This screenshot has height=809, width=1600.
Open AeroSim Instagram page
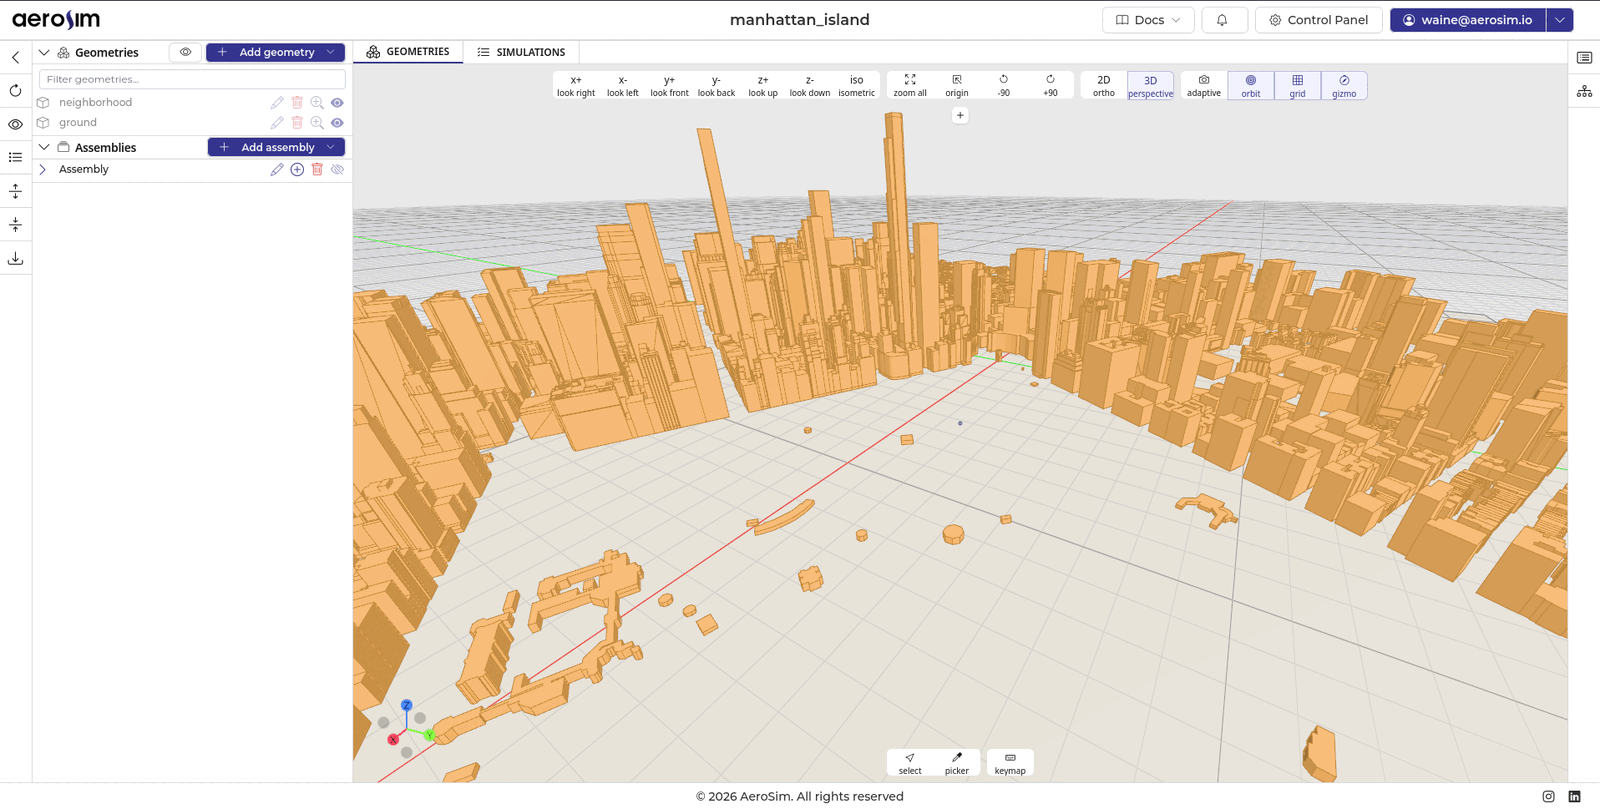pos(1549,797)
